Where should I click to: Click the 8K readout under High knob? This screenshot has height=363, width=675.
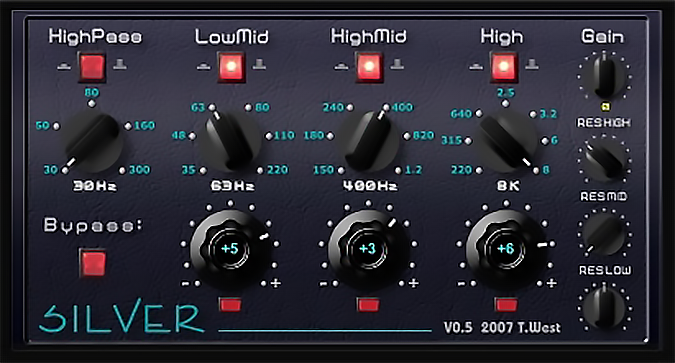tap(508, 186)
